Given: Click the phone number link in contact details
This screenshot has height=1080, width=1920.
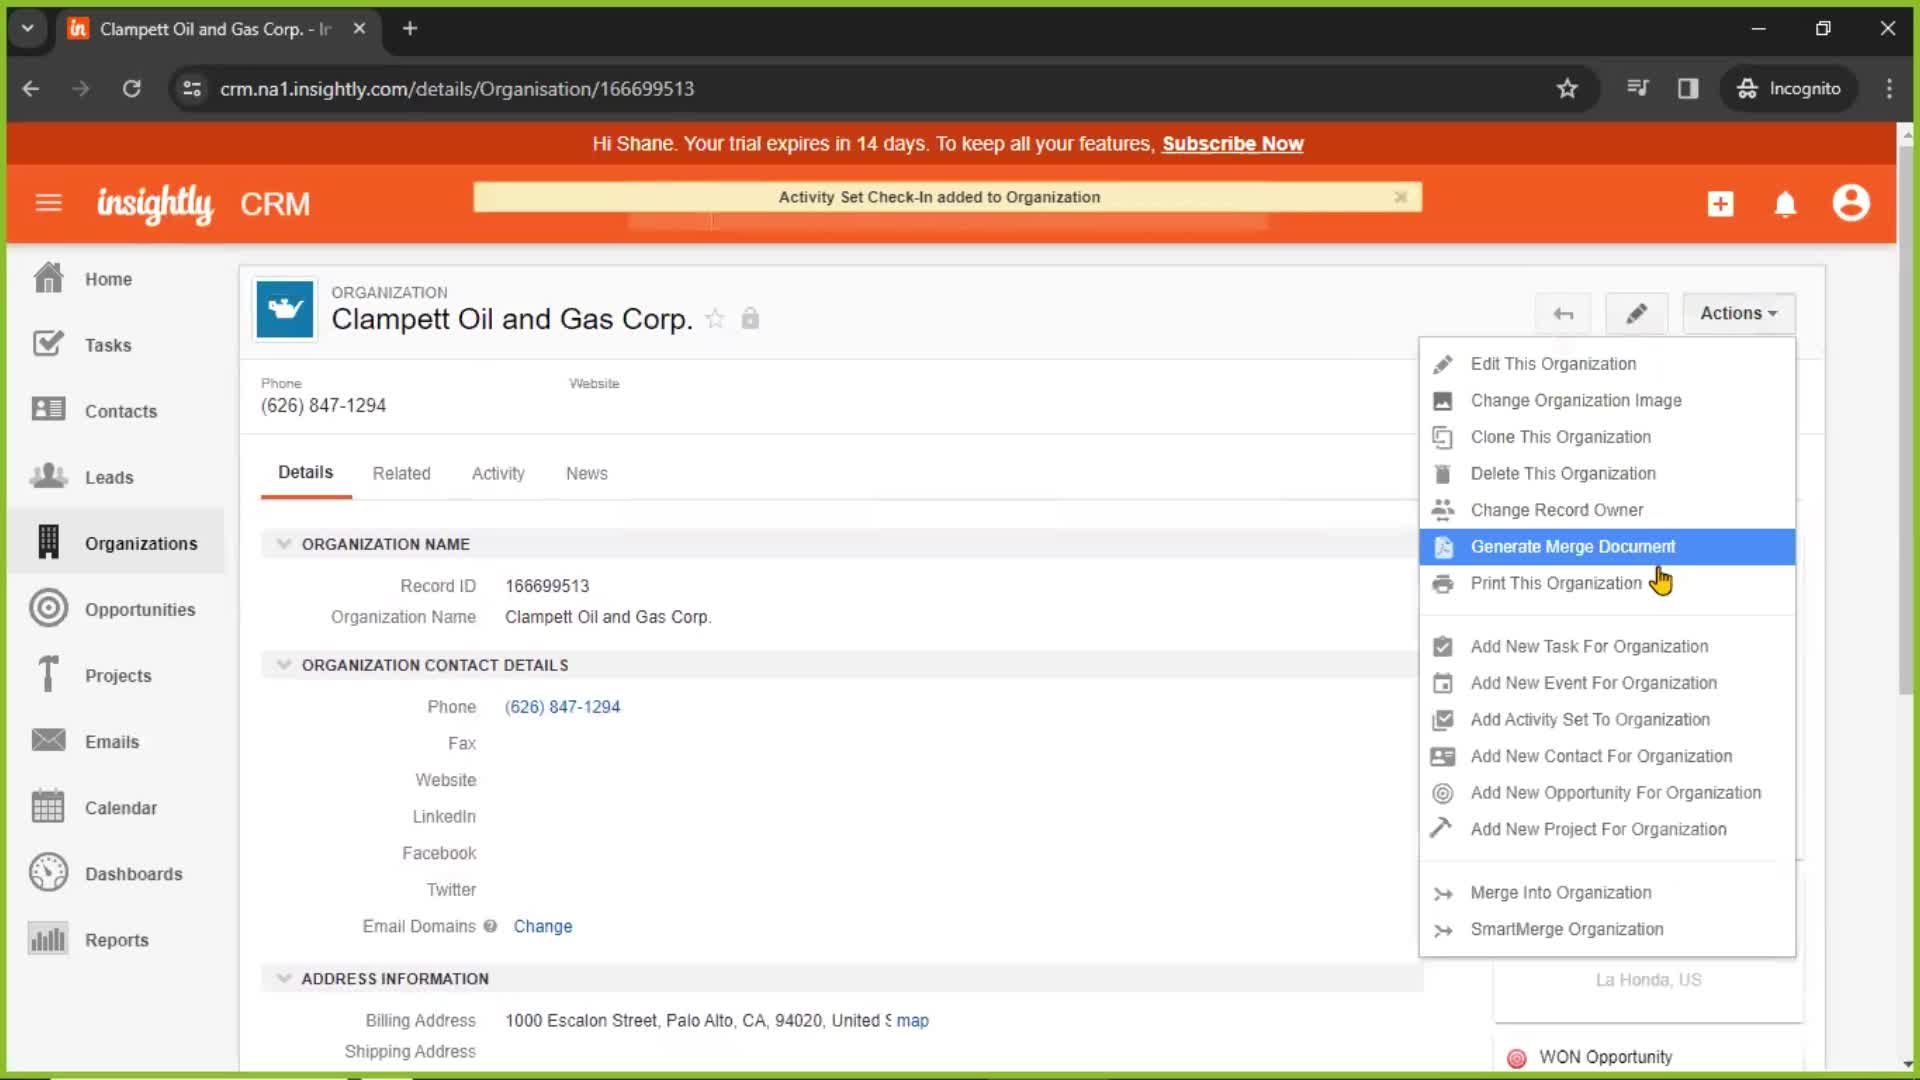Looking at the screenshot, I should click(x=562, y=707).
